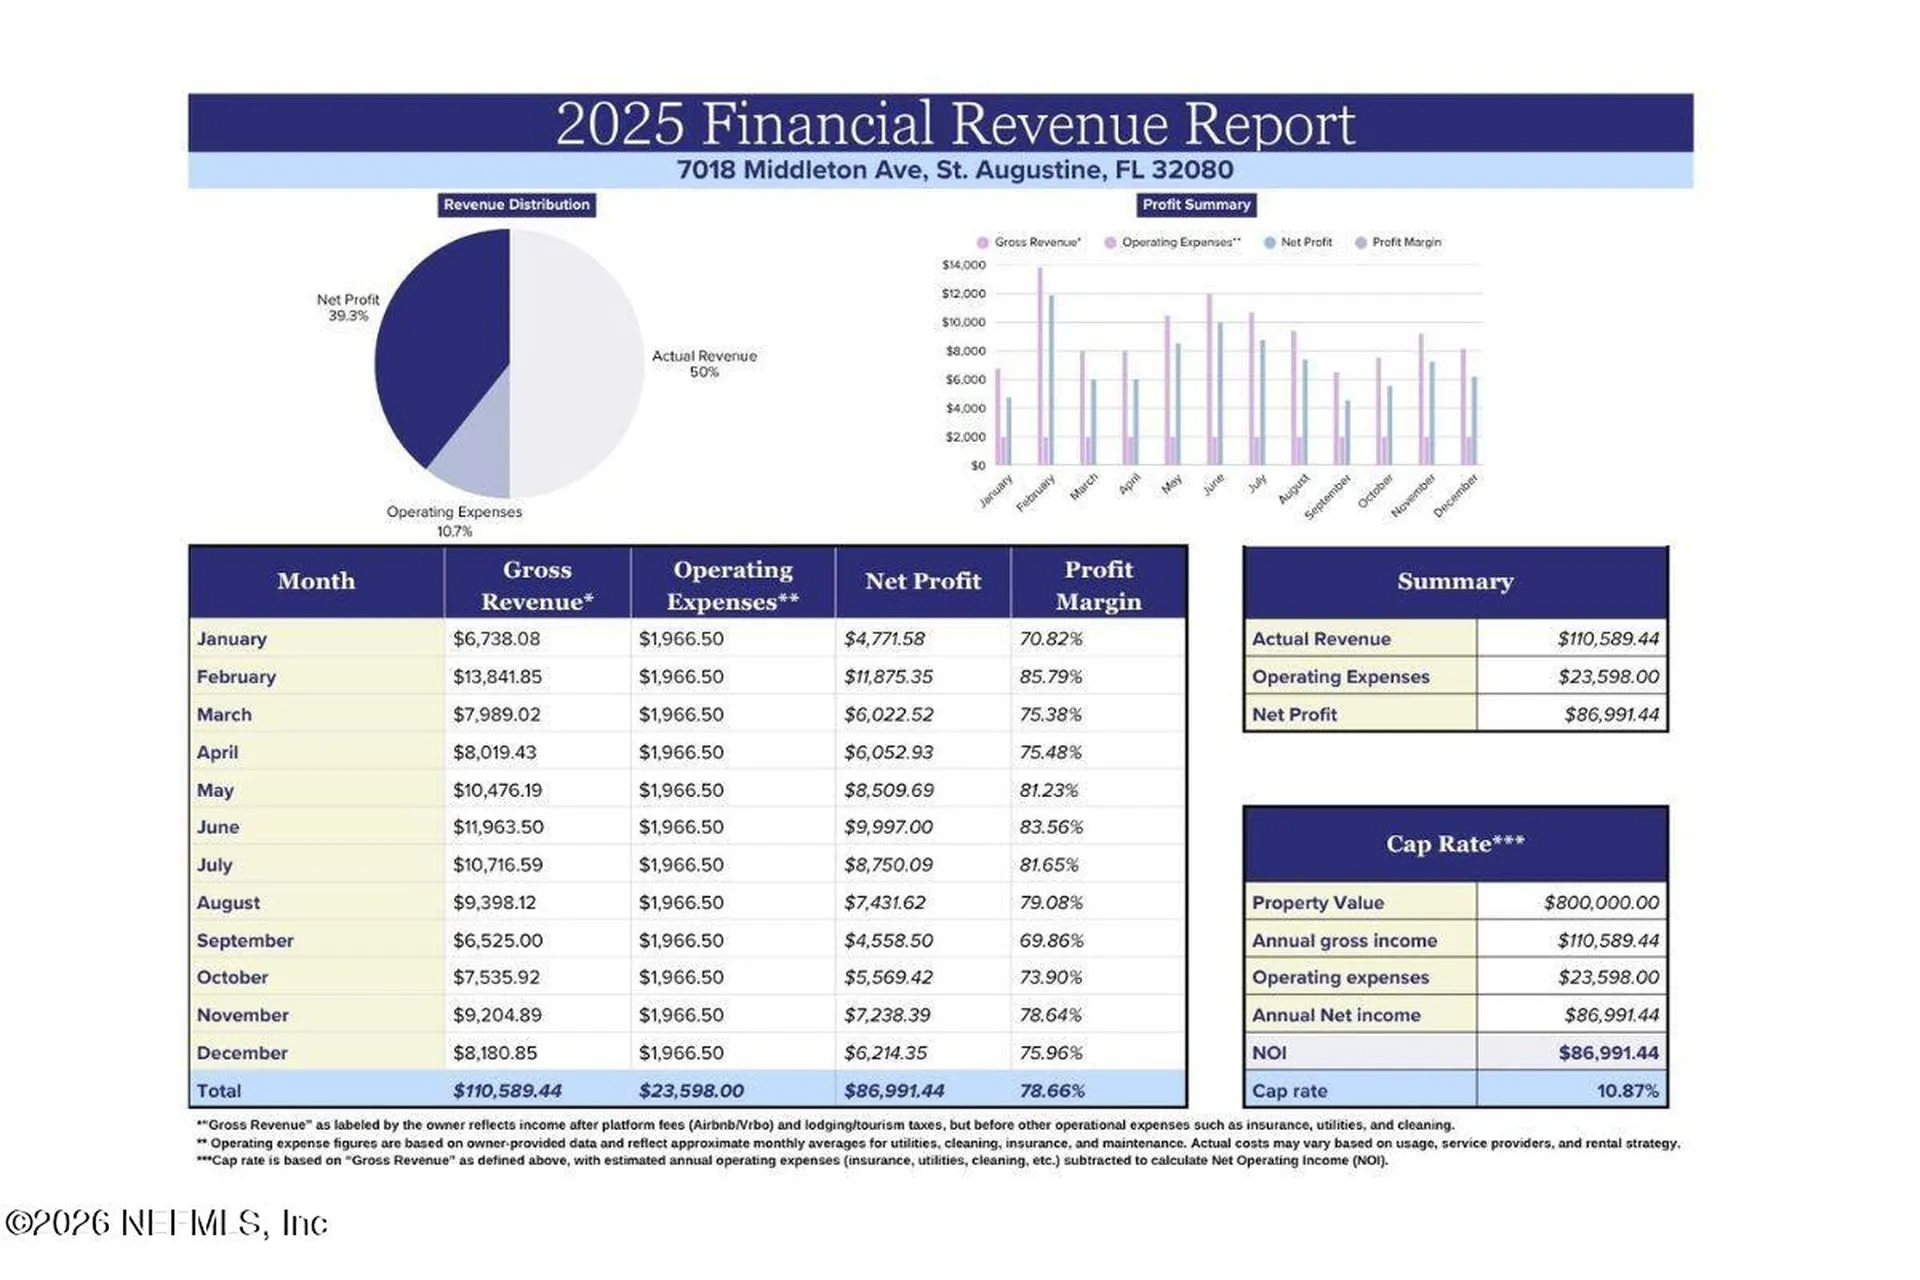Click the Operating Expenses legend dot
This screenshot has width=1920, height=1280.
(1110, 242)
